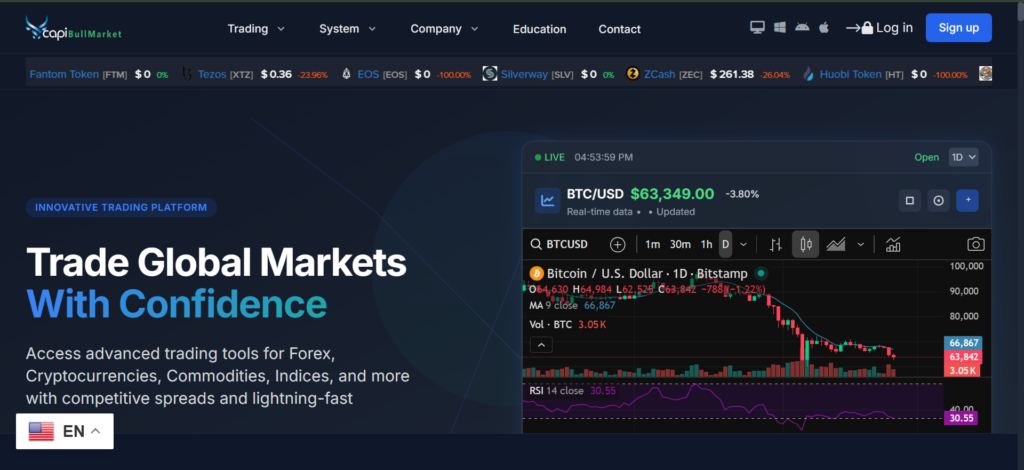Open the indicators icon in chart toolbar
This screenshot has height=470, width=1024.
tap(893, 244)
